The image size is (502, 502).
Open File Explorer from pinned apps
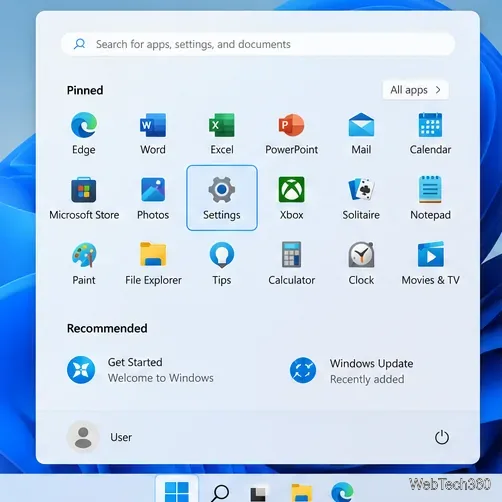pyautogui.click(x=153, y=264)
